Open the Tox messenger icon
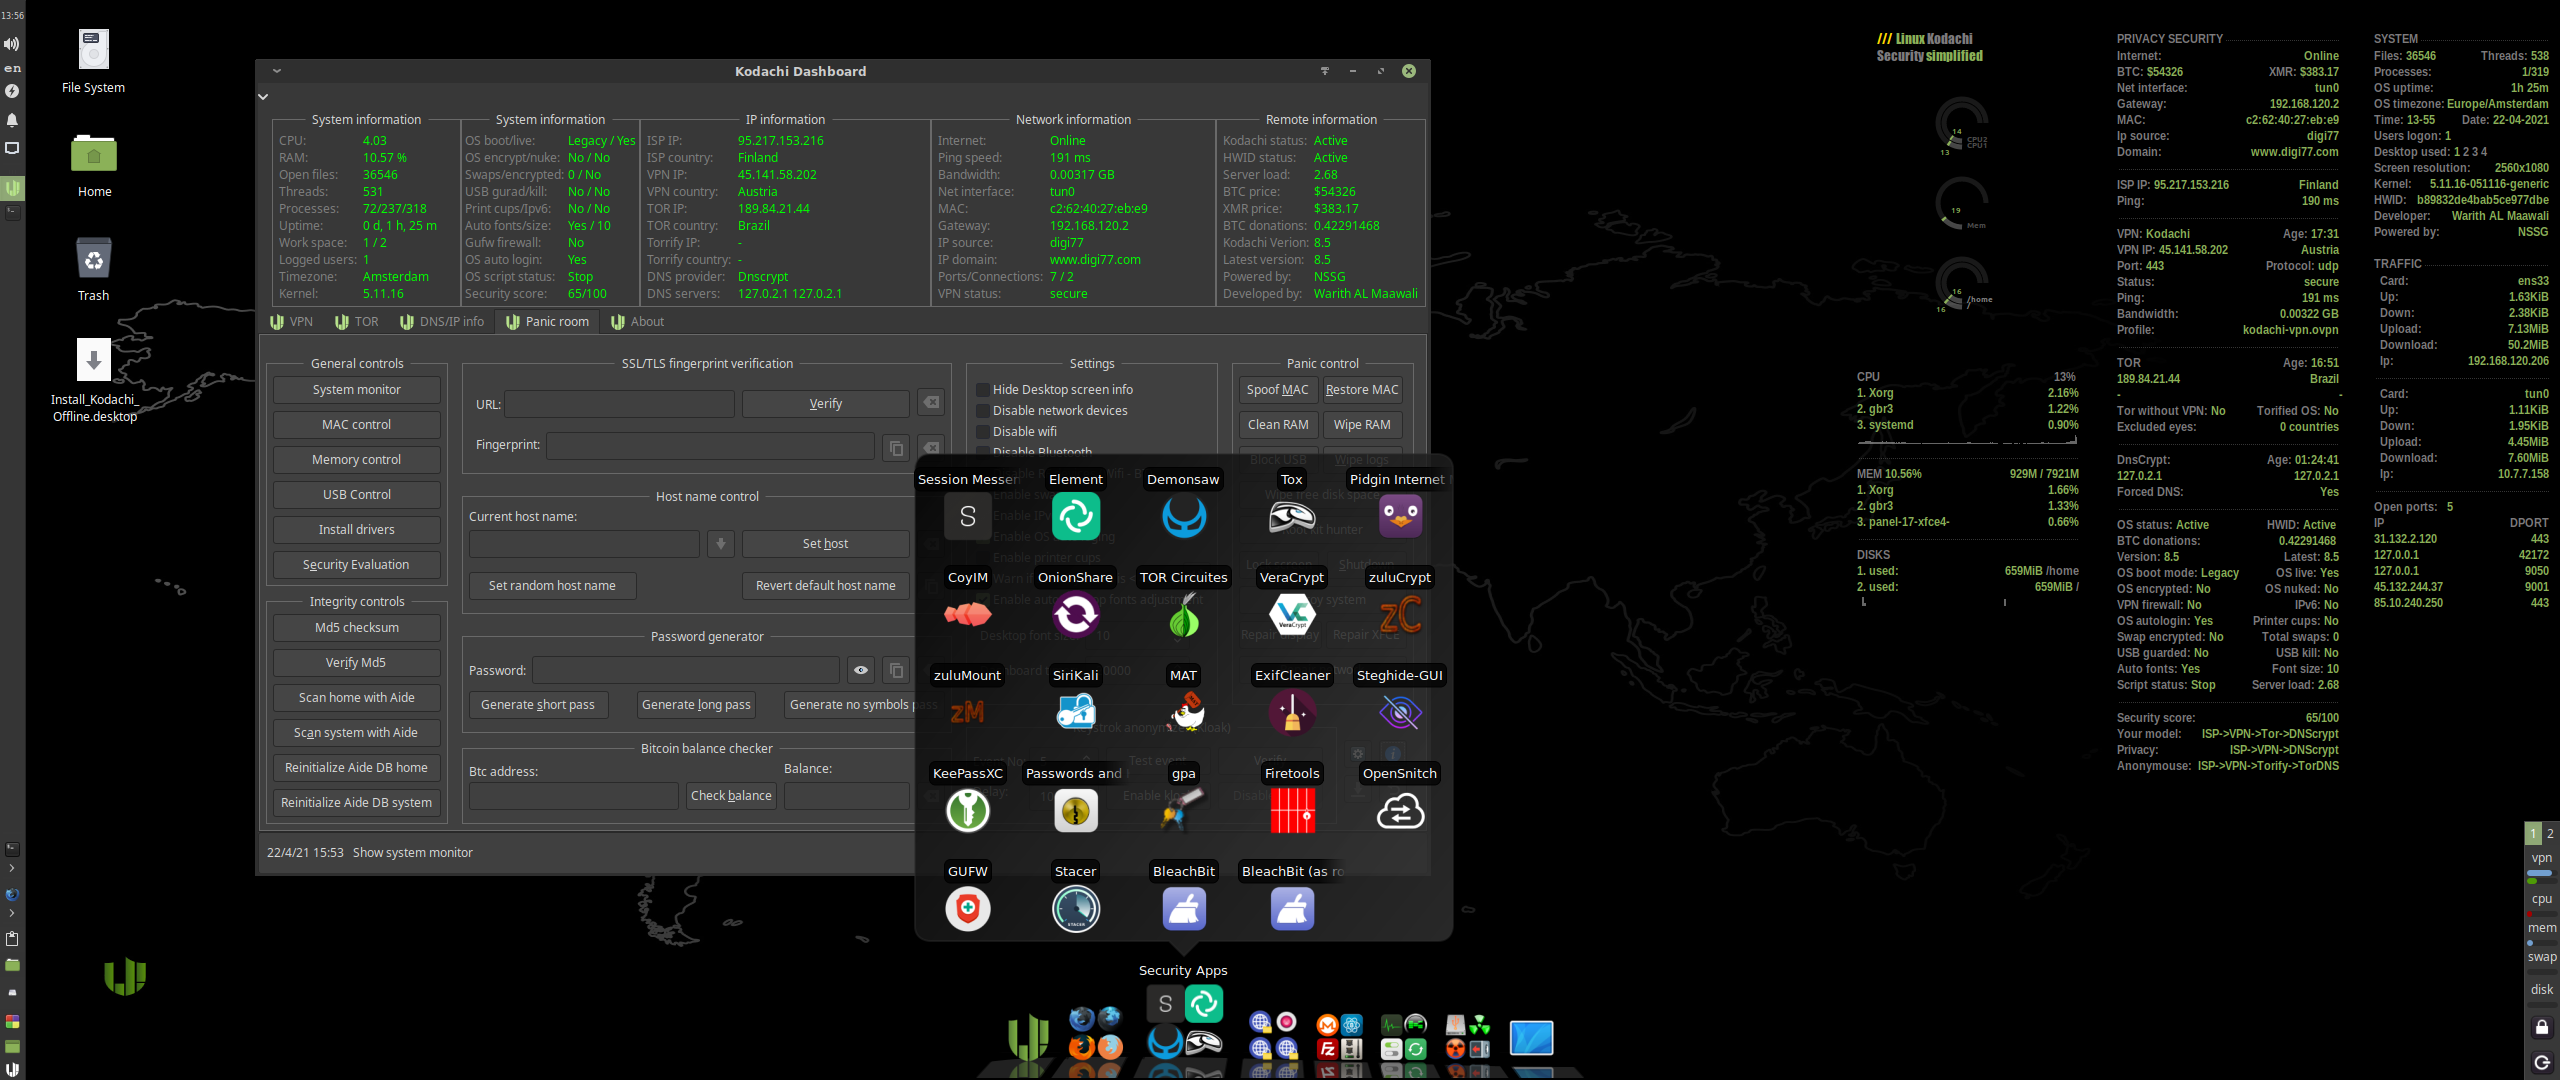The width and height of the screenshot is (2560, 1080). coord(1291,516)
